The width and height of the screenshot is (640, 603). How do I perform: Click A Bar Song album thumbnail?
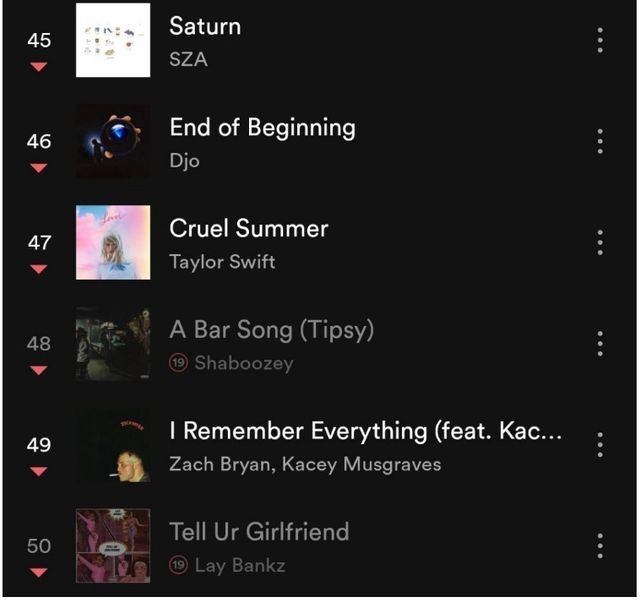(x=113, y=343)
